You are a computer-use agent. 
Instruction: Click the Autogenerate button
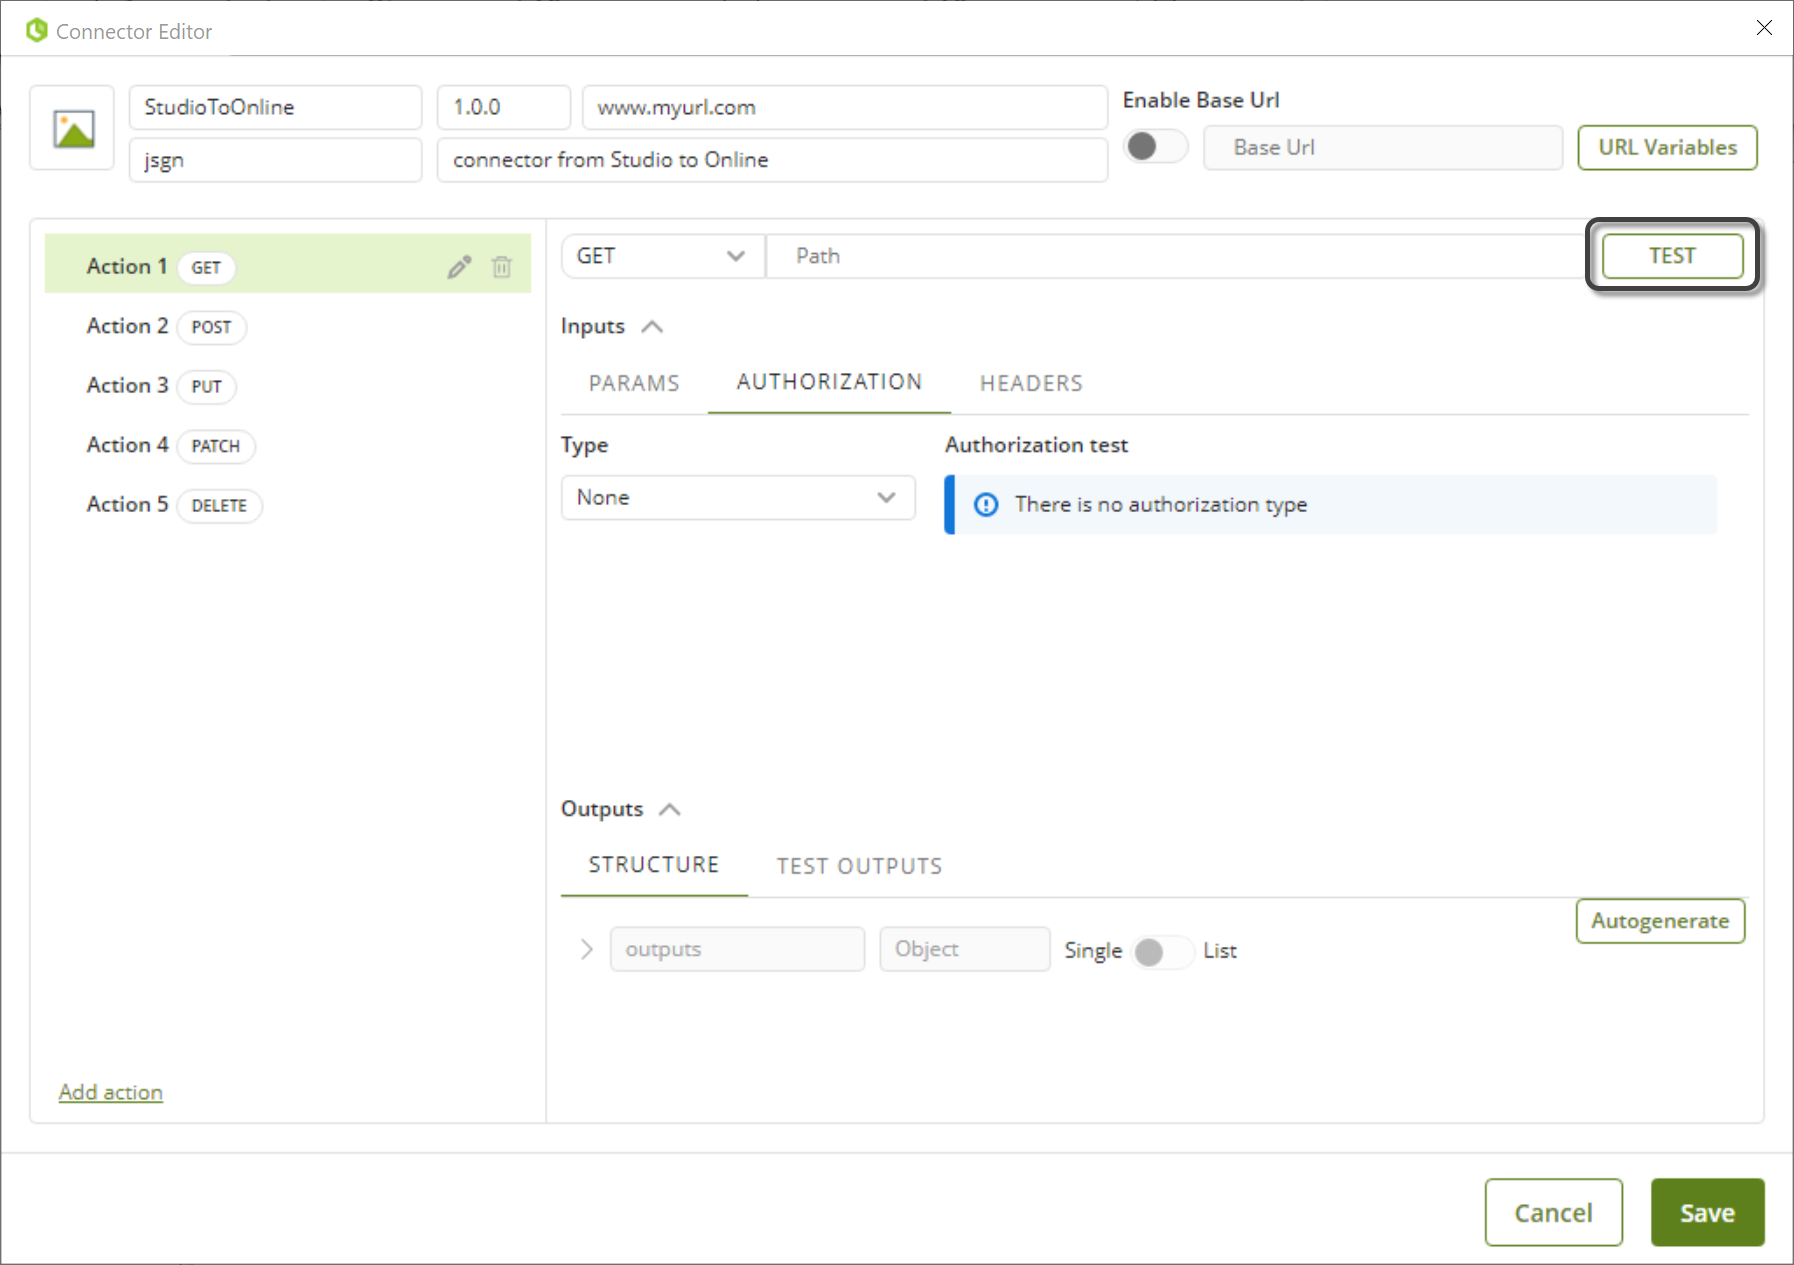pos(1660,921)
